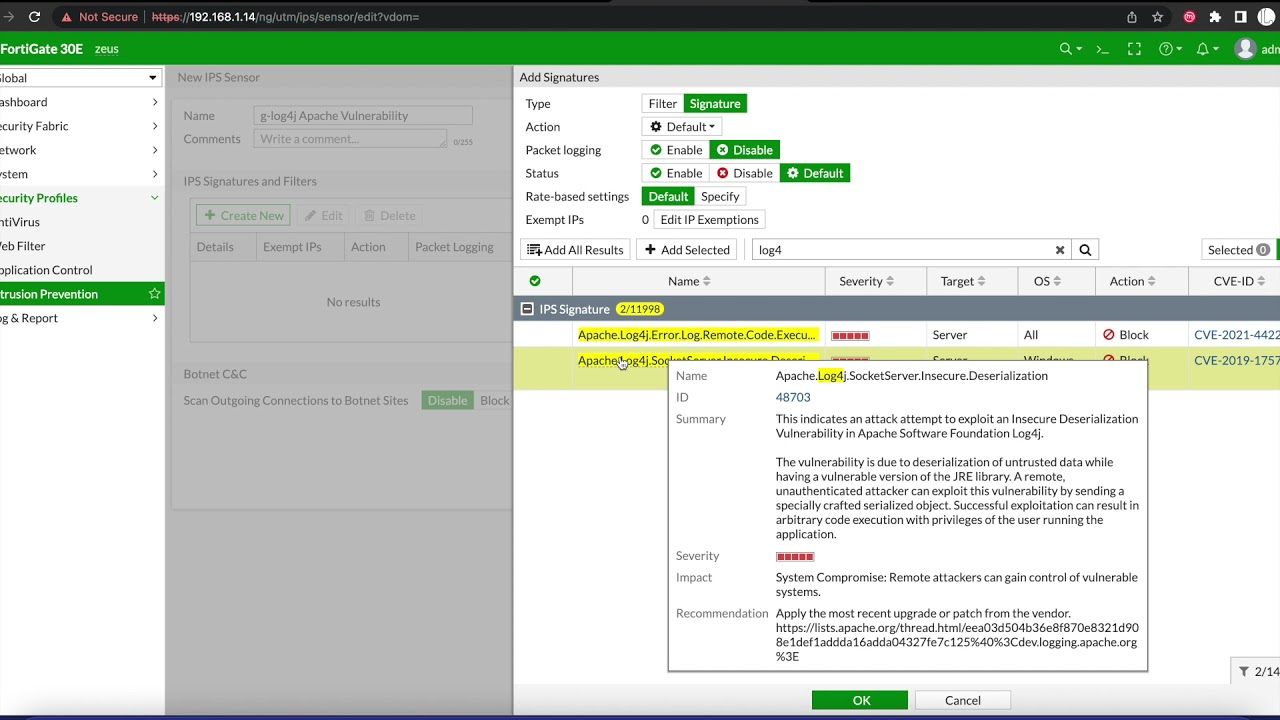The image size is (1280, 720).
Task: Click severity indicator in tooltip details
Action: (795, 557)
